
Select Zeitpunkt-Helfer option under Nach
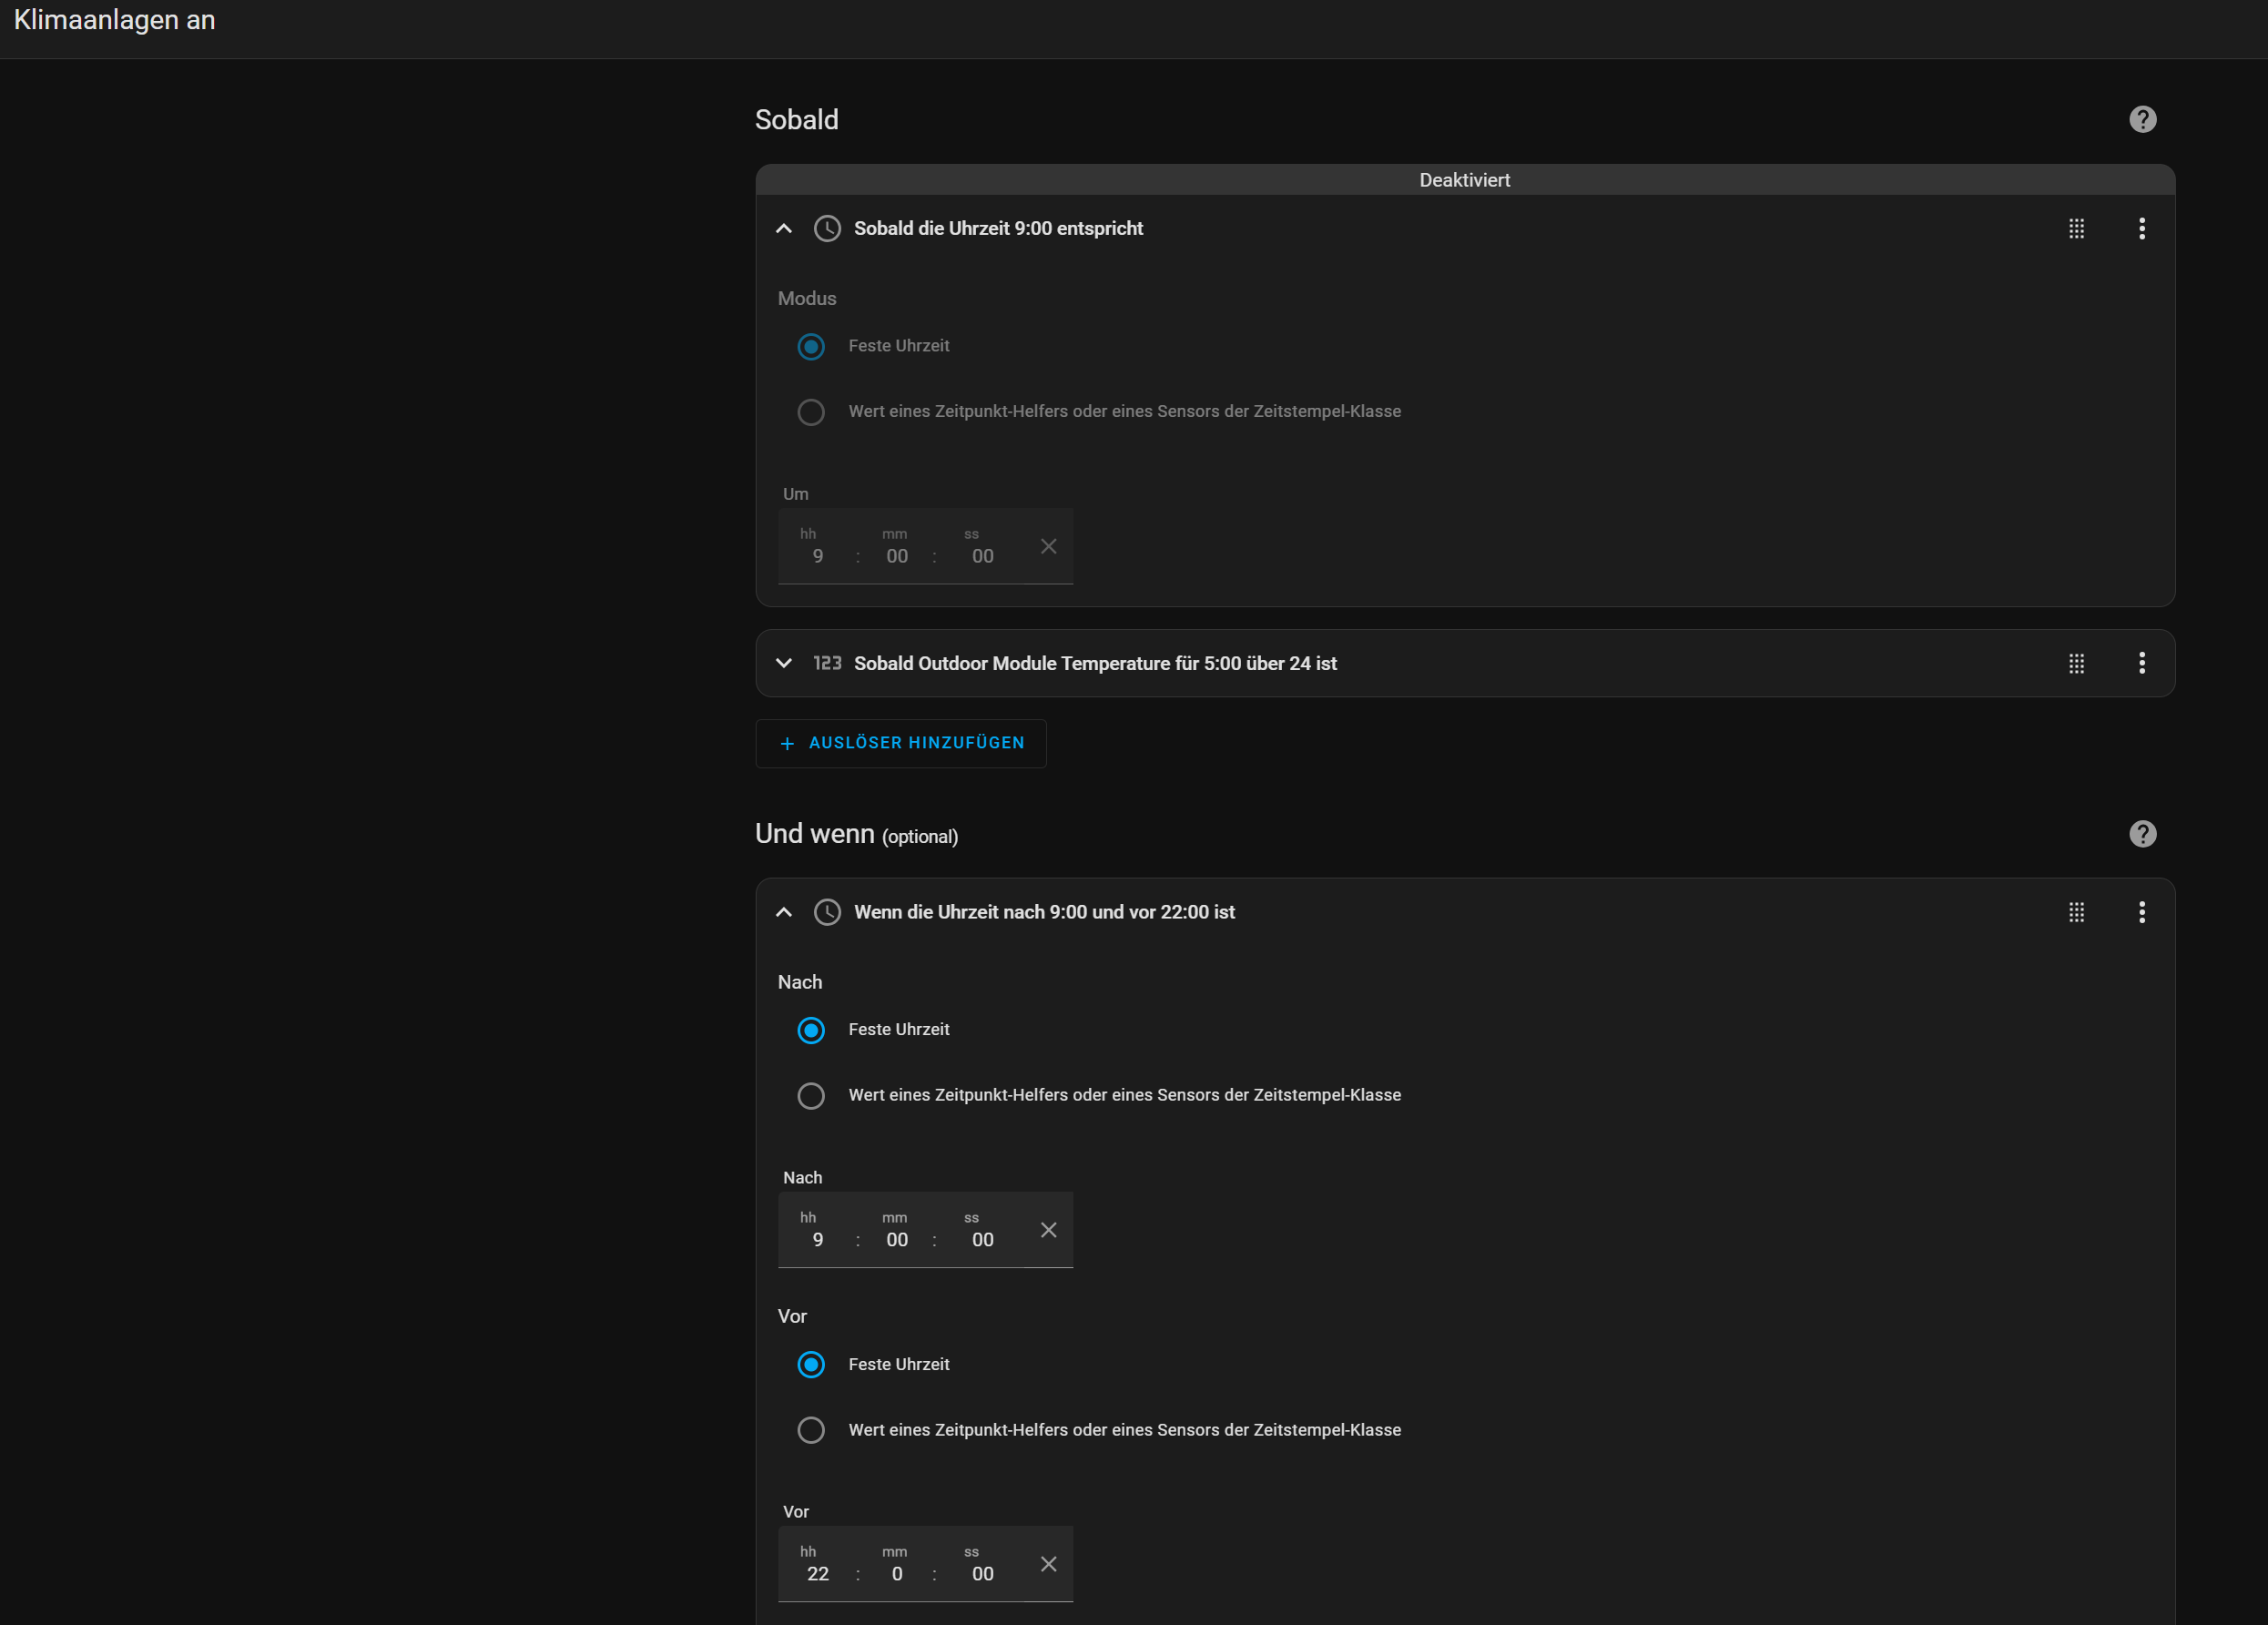(x=811, y=1096)
